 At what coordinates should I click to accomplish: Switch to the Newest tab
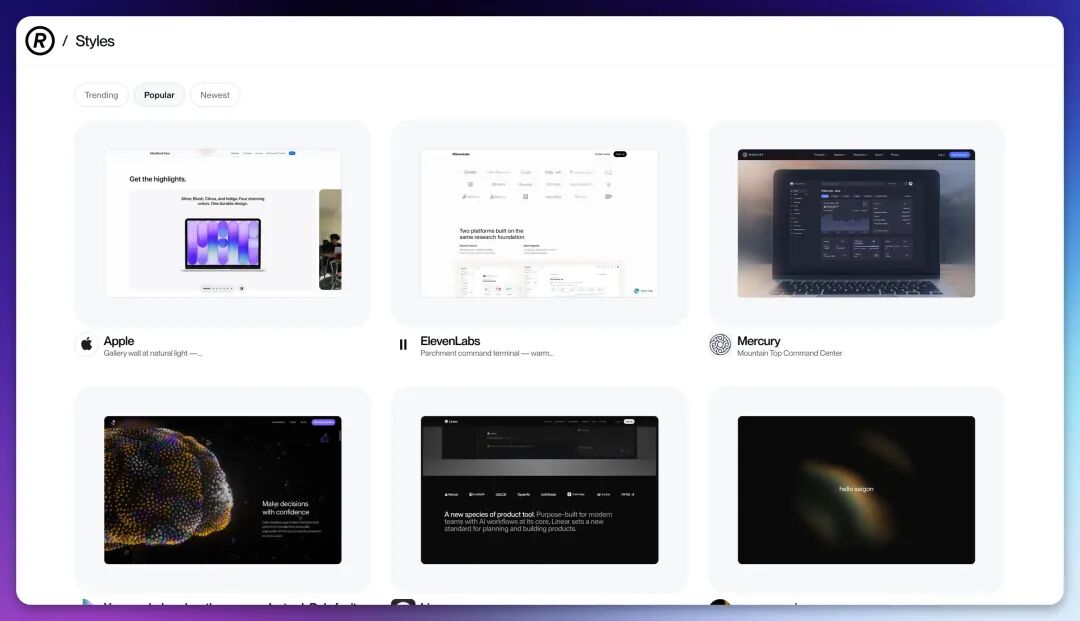click(x=215, y=95)
